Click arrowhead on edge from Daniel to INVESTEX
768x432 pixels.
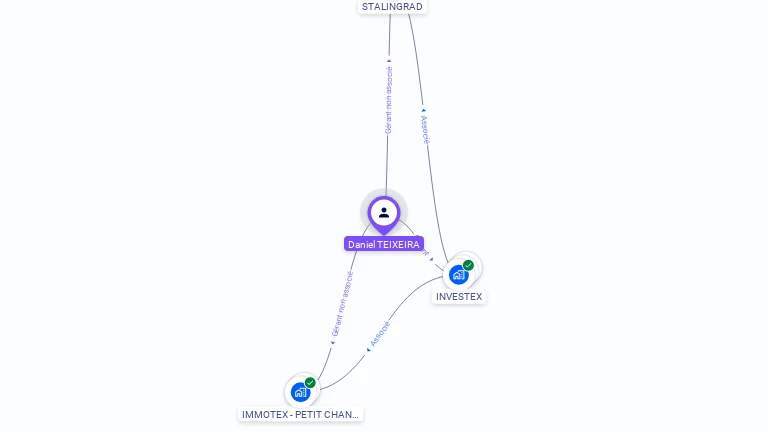point(432,260)
